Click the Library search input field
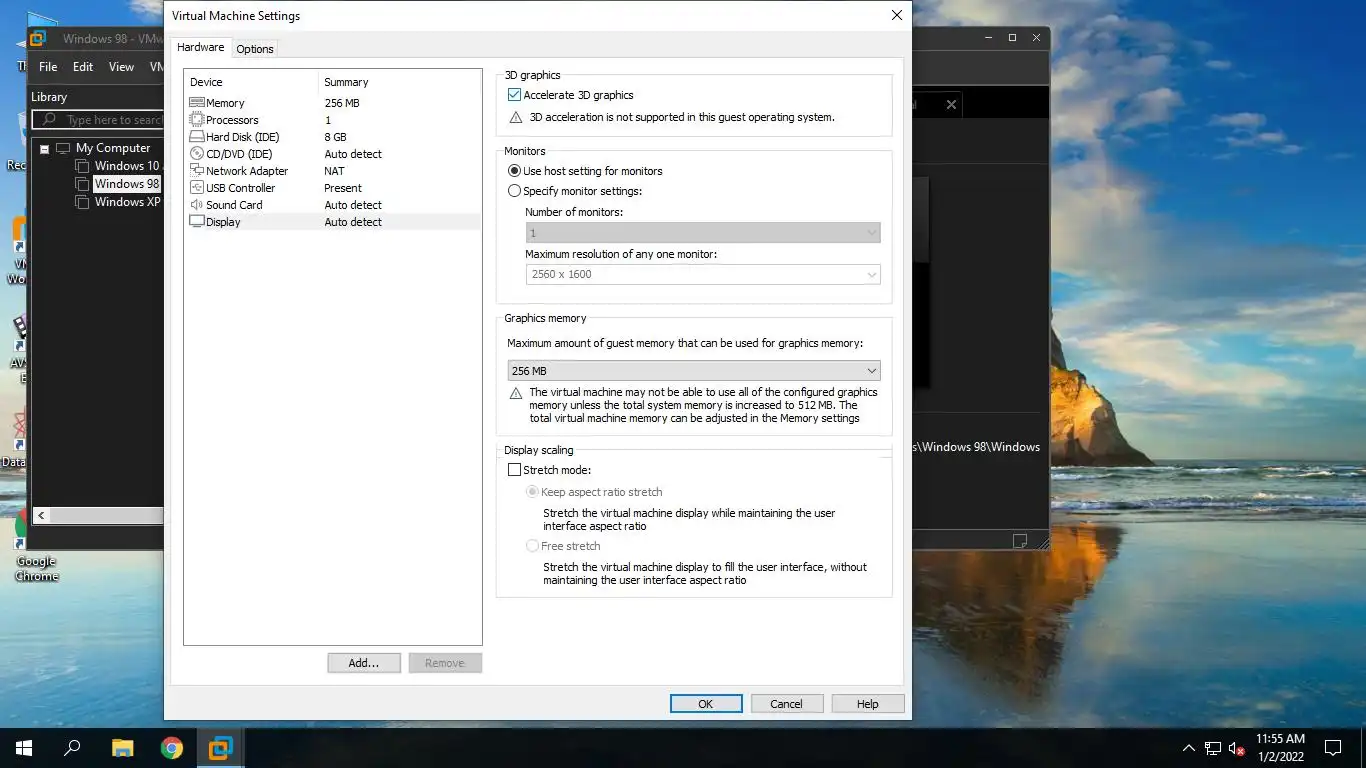 tap(98, 120)
